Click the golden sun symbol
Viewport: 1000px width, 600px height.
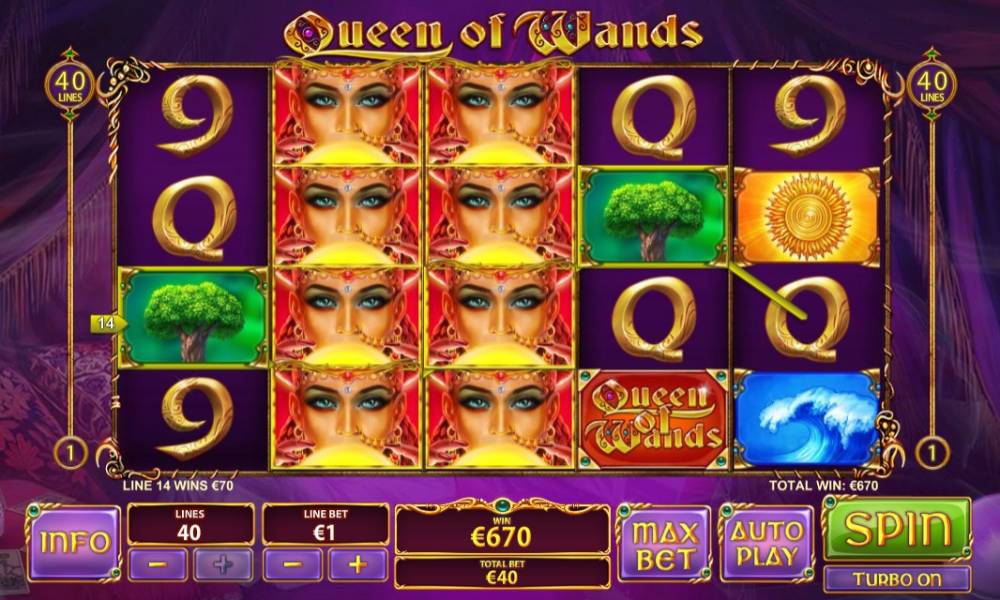click(x=807, y=217)
